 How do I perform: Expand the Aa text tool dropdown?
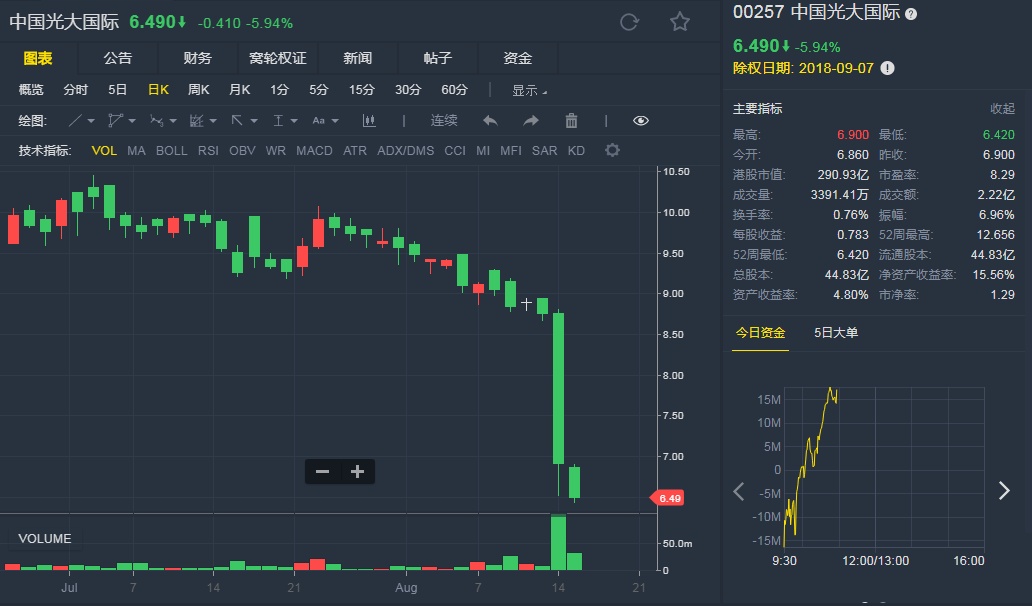tap(325, 121)
